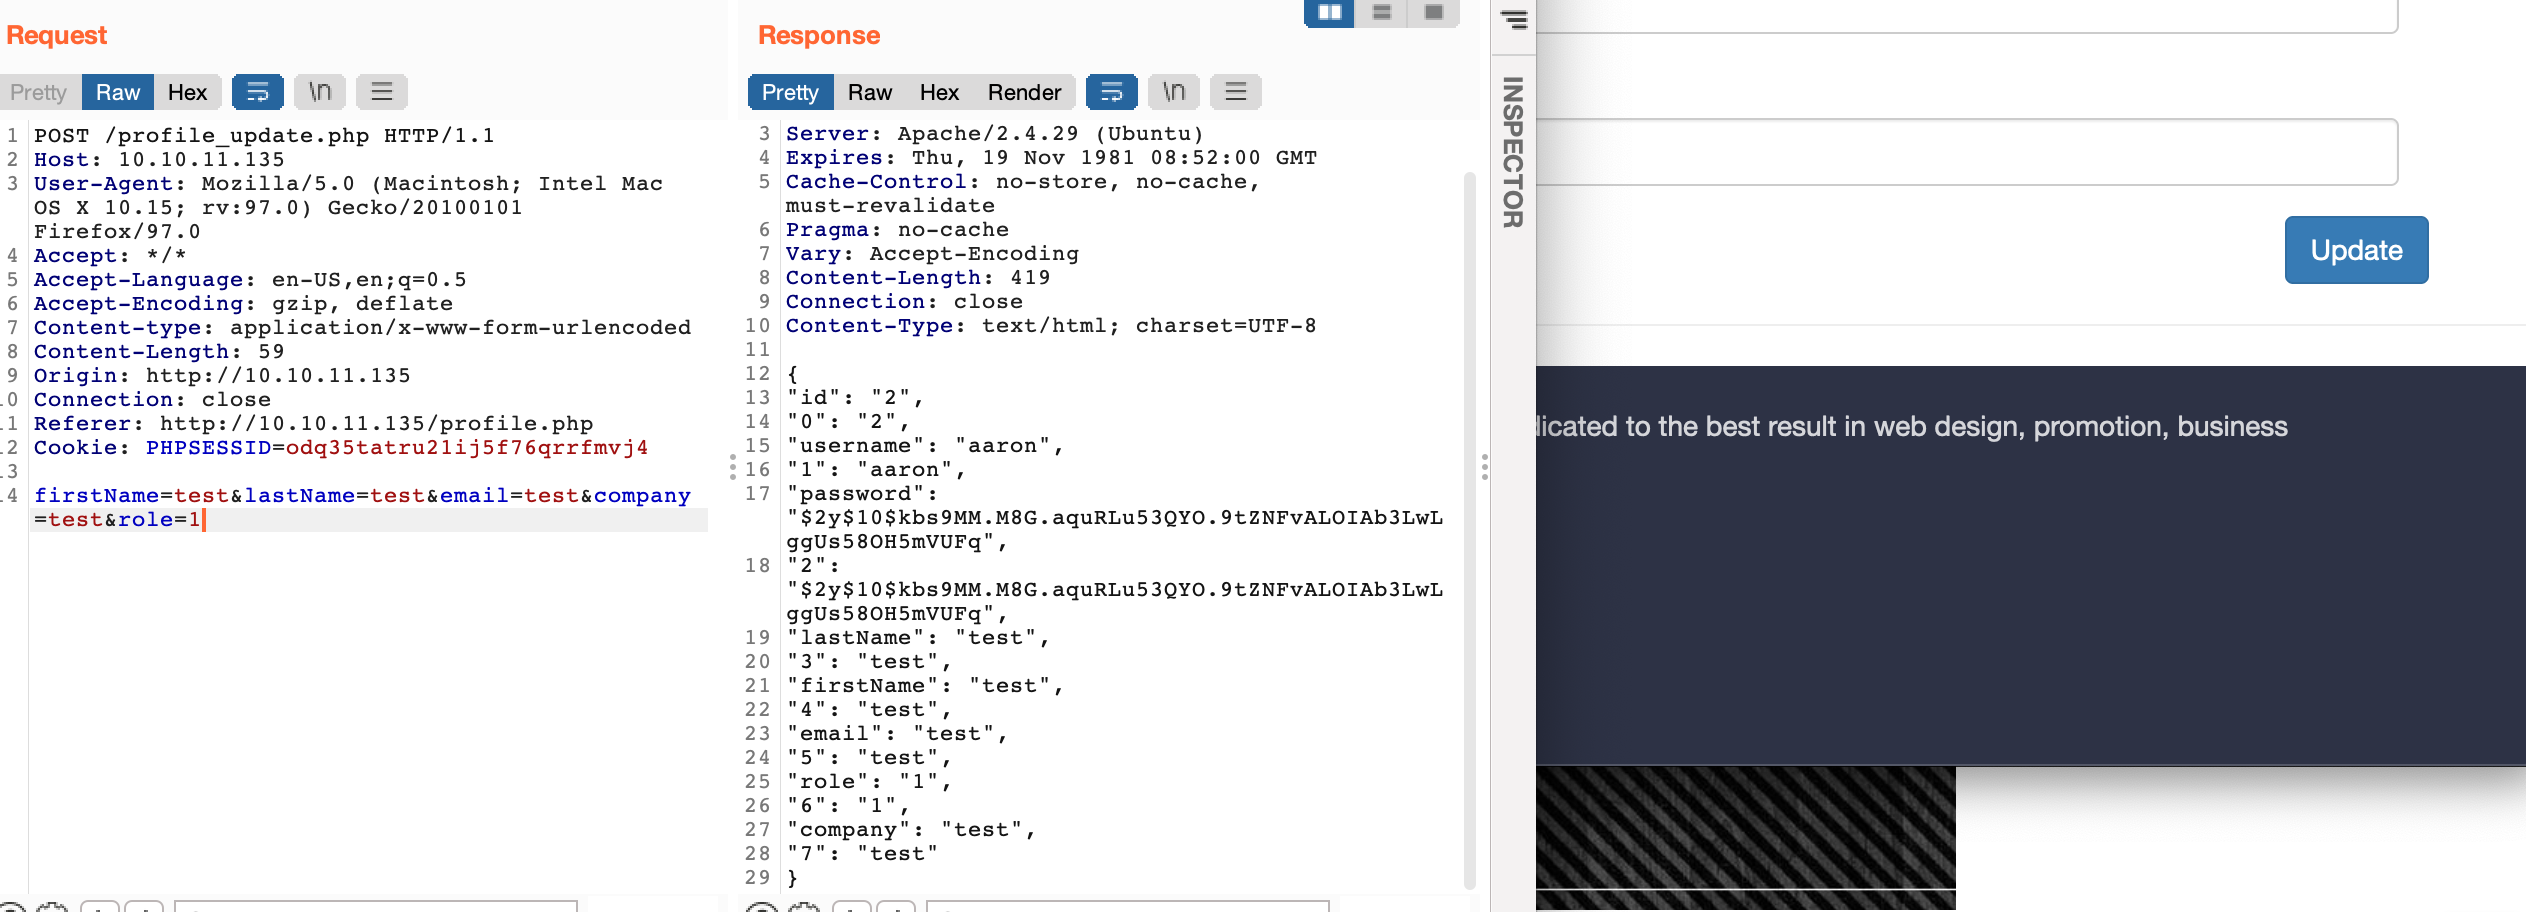Click the "company": "test" JSON line
2526x912 pixels.
click(x=911, y=829)
